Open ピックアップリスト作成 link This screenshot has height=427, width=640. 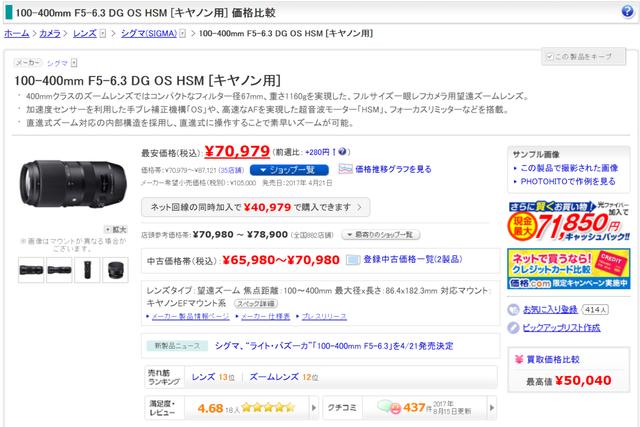[x=561, y=327]
